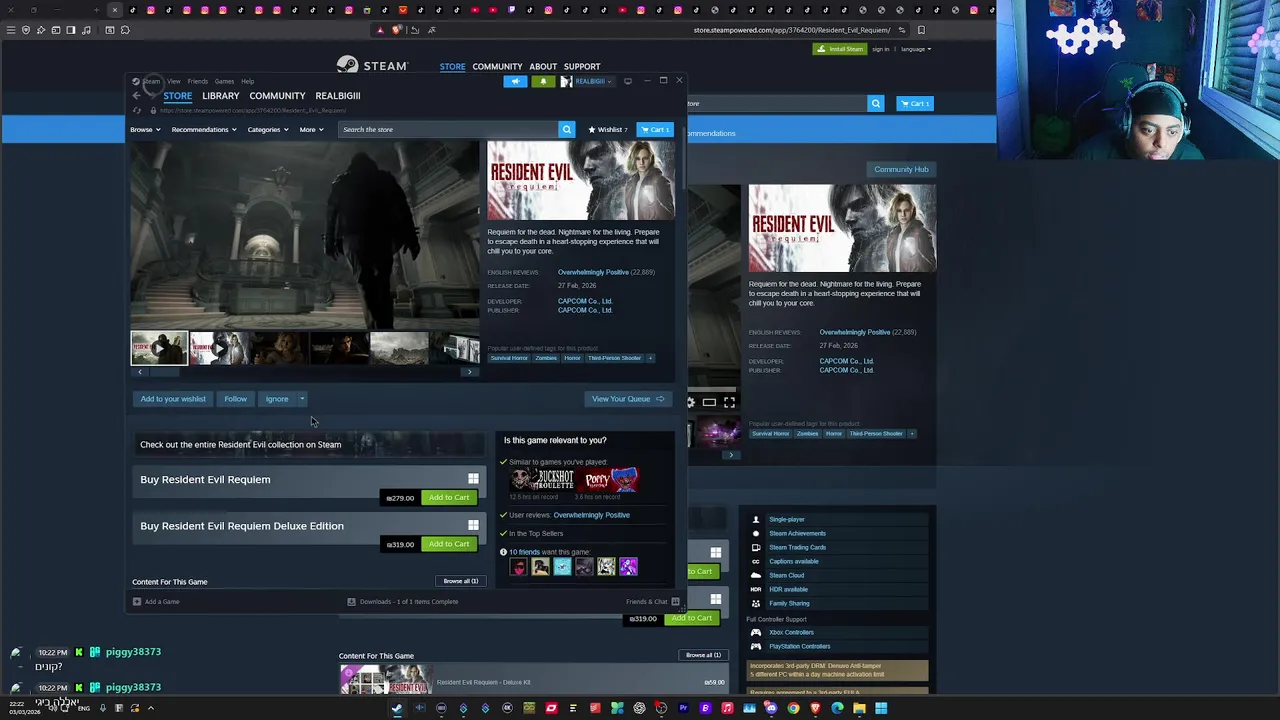Screen dimensions: 1280x720
Task: Open the Browse dropdown in Steam client
Action: click(x=145, y=129)
